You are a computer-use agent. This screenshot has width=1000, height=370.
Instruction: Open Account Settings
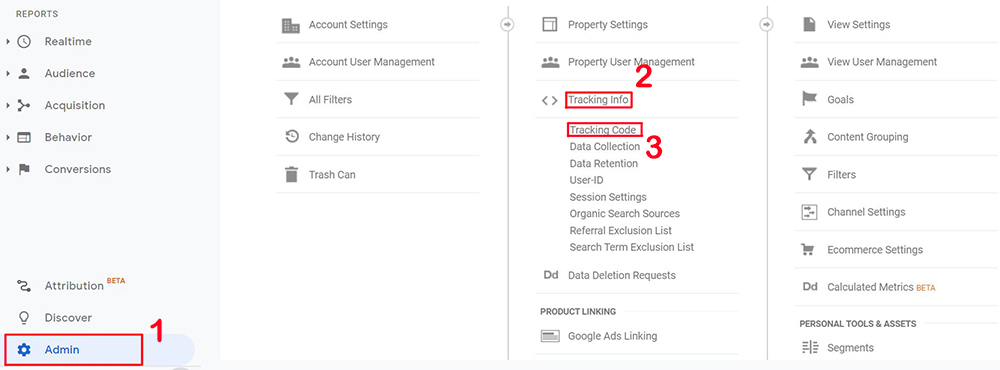pyautogui.click(x=348, y=25)
